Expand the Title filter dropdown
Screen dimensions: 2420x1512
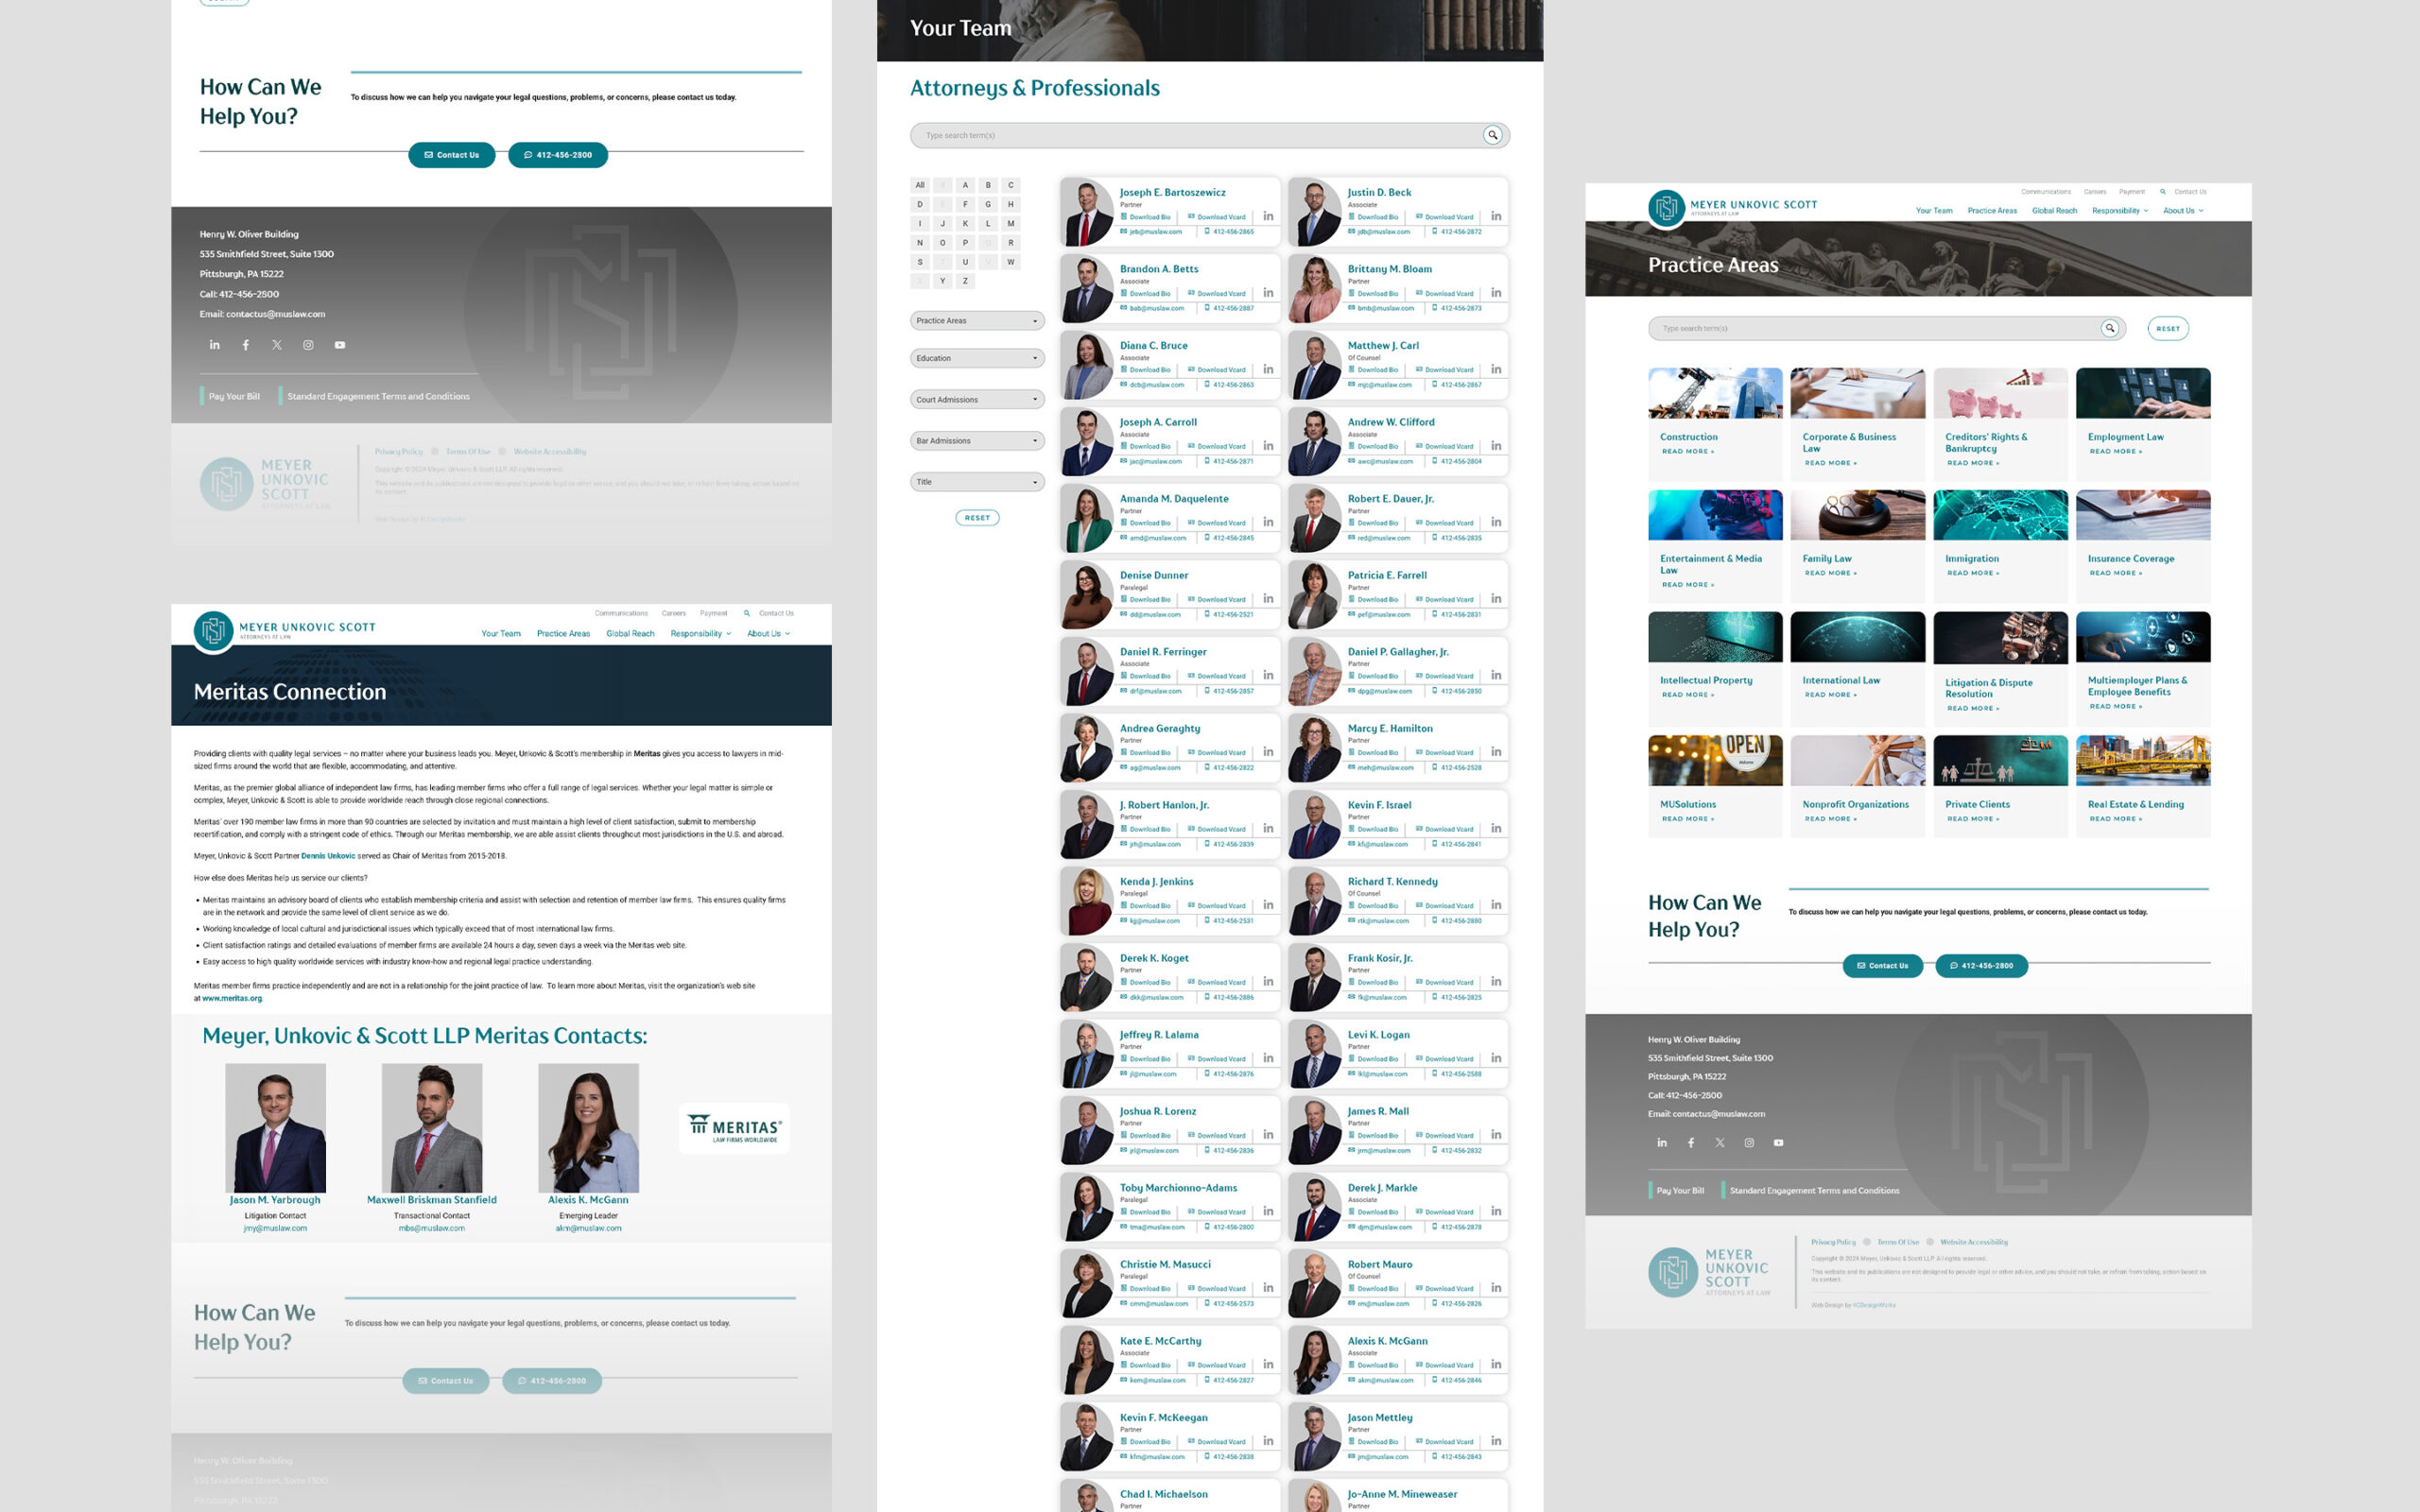(x=977, y=482)
